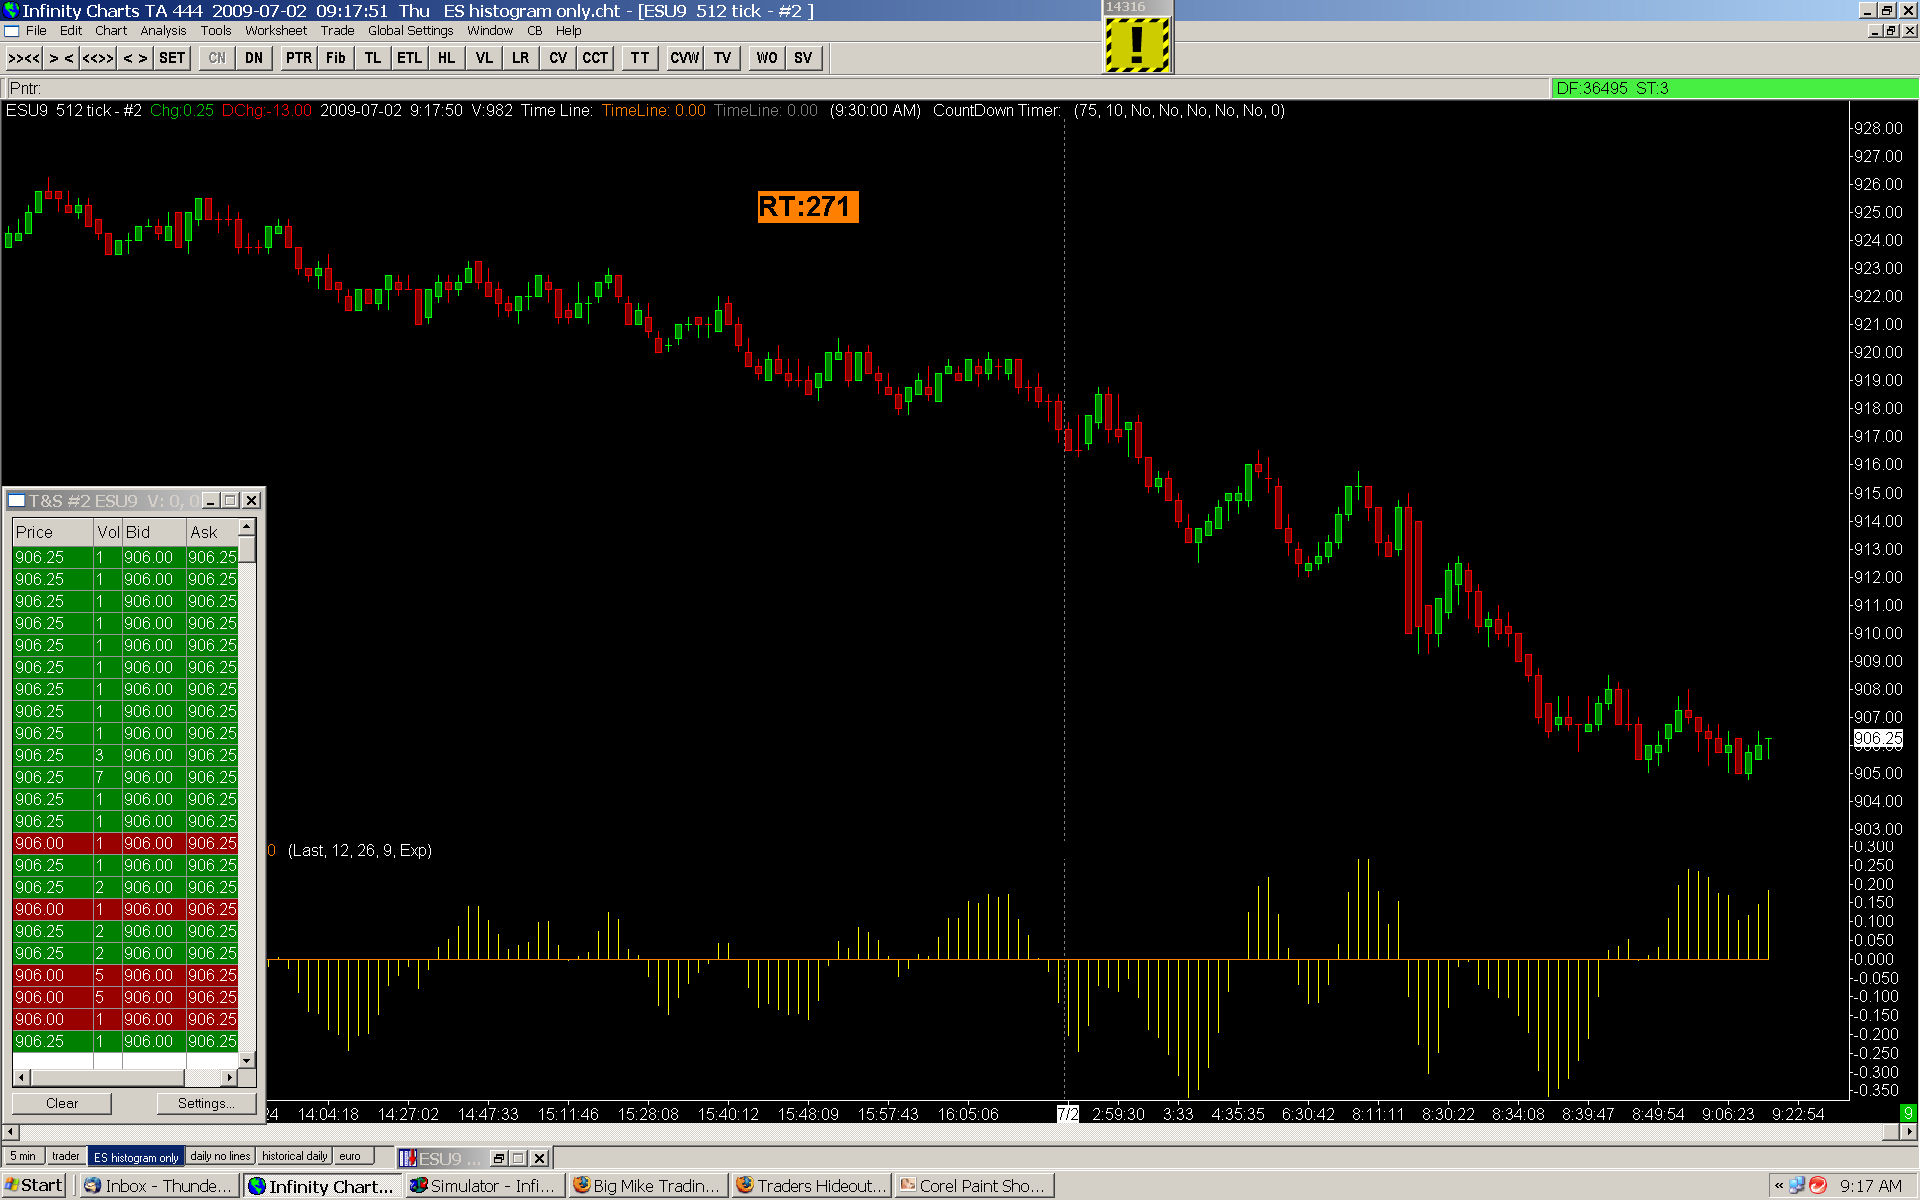Clear the T&S window with Clear button
The image size is (1920, 1200).
[62, 1104]
